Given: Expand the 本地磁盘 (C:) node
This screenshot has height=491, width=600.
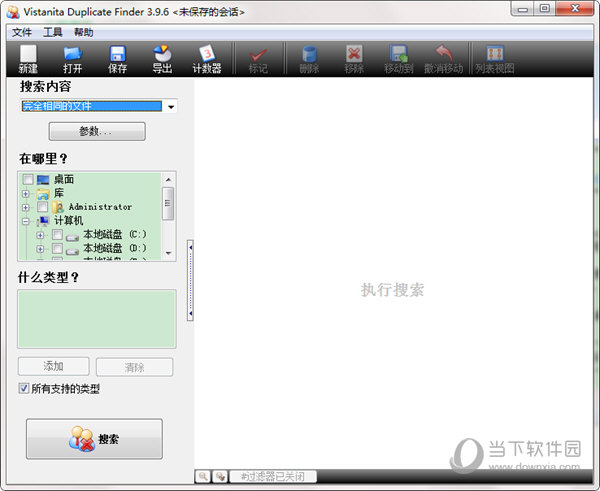Looking at the screenshot, I should [x=40, y=235].
